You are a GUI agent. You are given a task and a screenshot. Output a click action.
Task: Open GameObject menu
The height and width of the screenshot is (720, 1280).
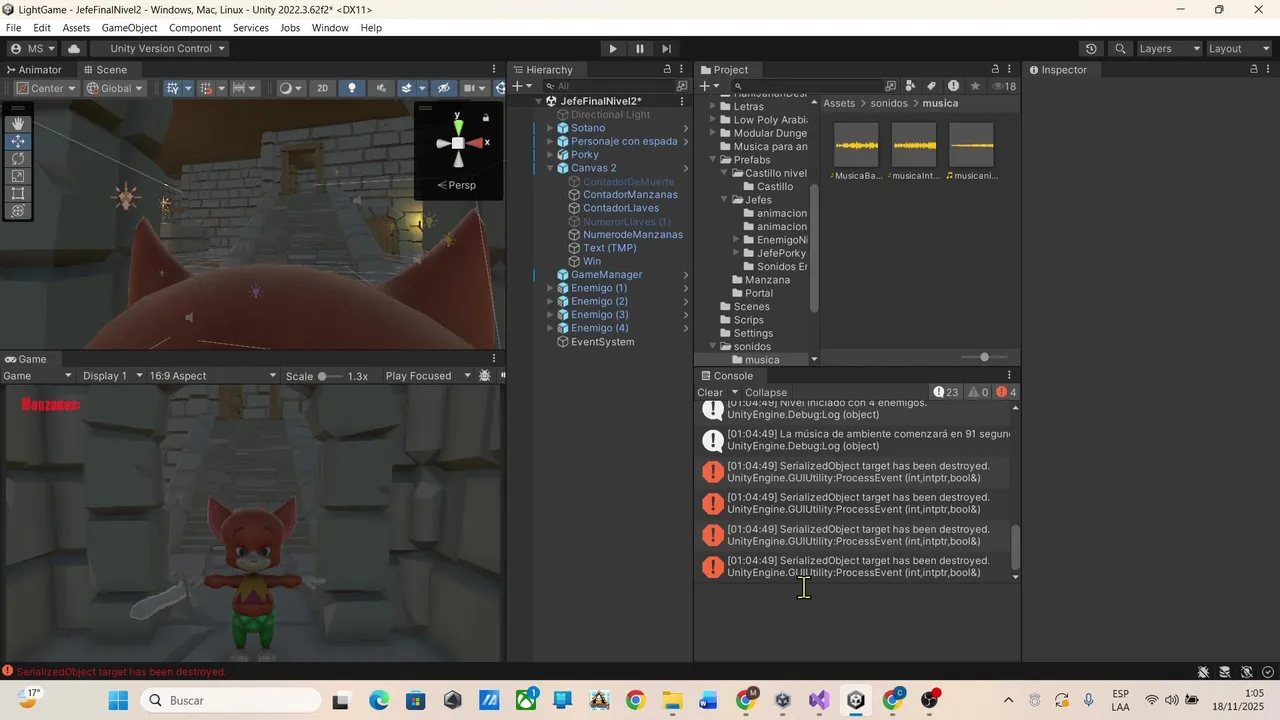pyautogui.click(x=130, y=28)
